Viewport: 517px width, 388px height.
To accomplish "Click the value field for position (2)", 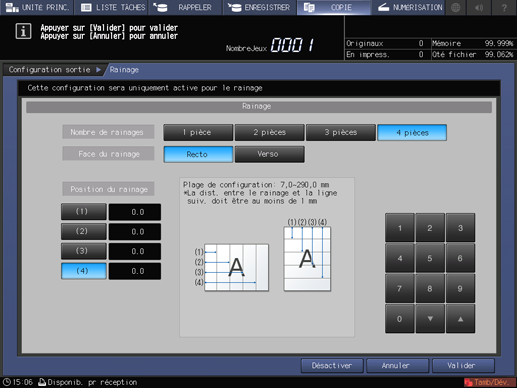I will coord(135,232).
